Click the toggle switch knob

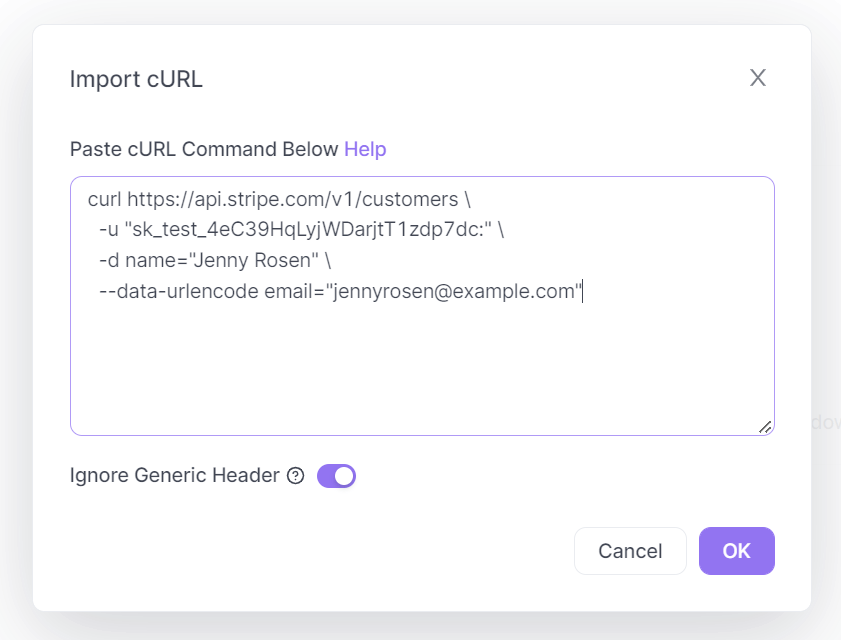click(344, 476)
